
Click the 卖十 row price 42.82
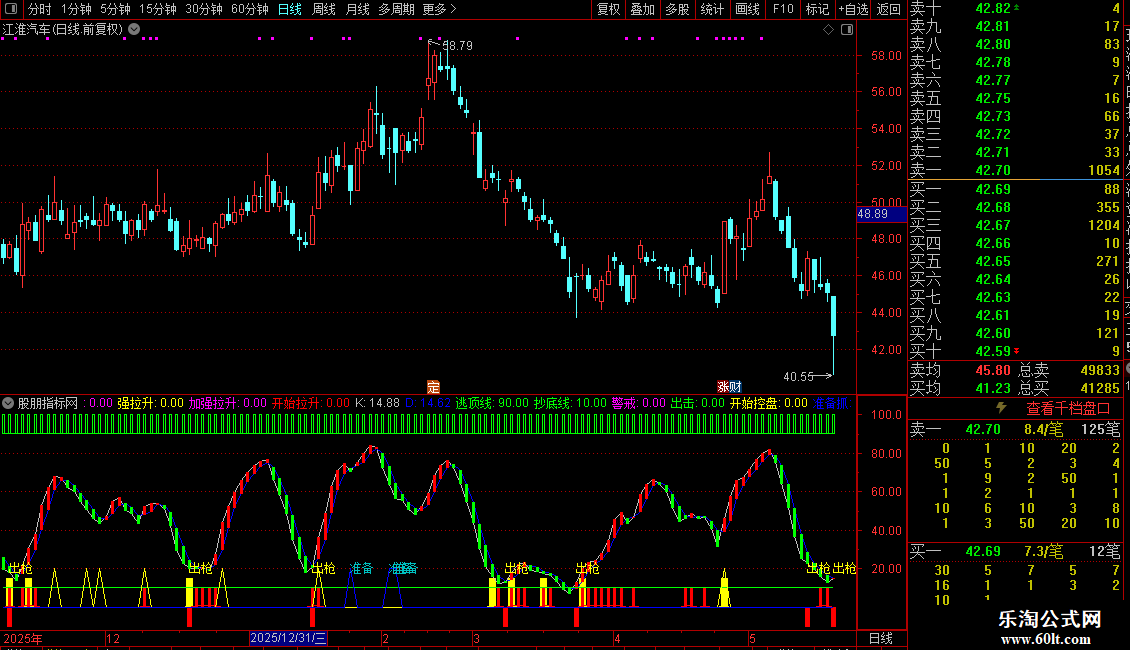pyautogui.click(x=992, y=8)
